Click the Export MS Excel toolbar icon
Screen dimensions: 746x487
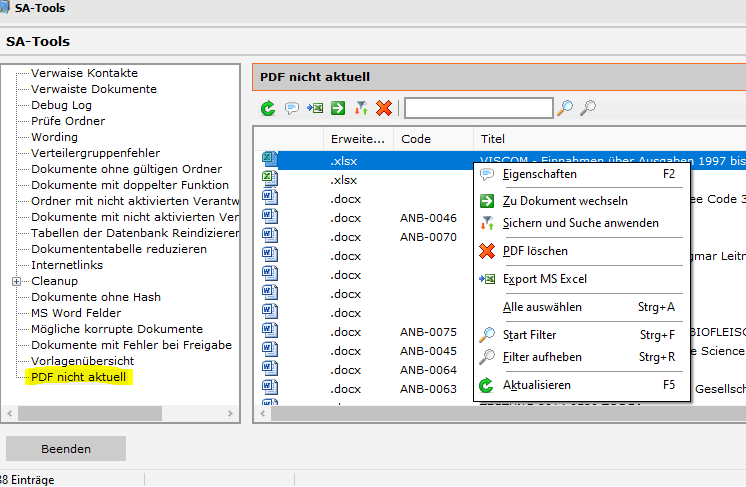point(315,108)
